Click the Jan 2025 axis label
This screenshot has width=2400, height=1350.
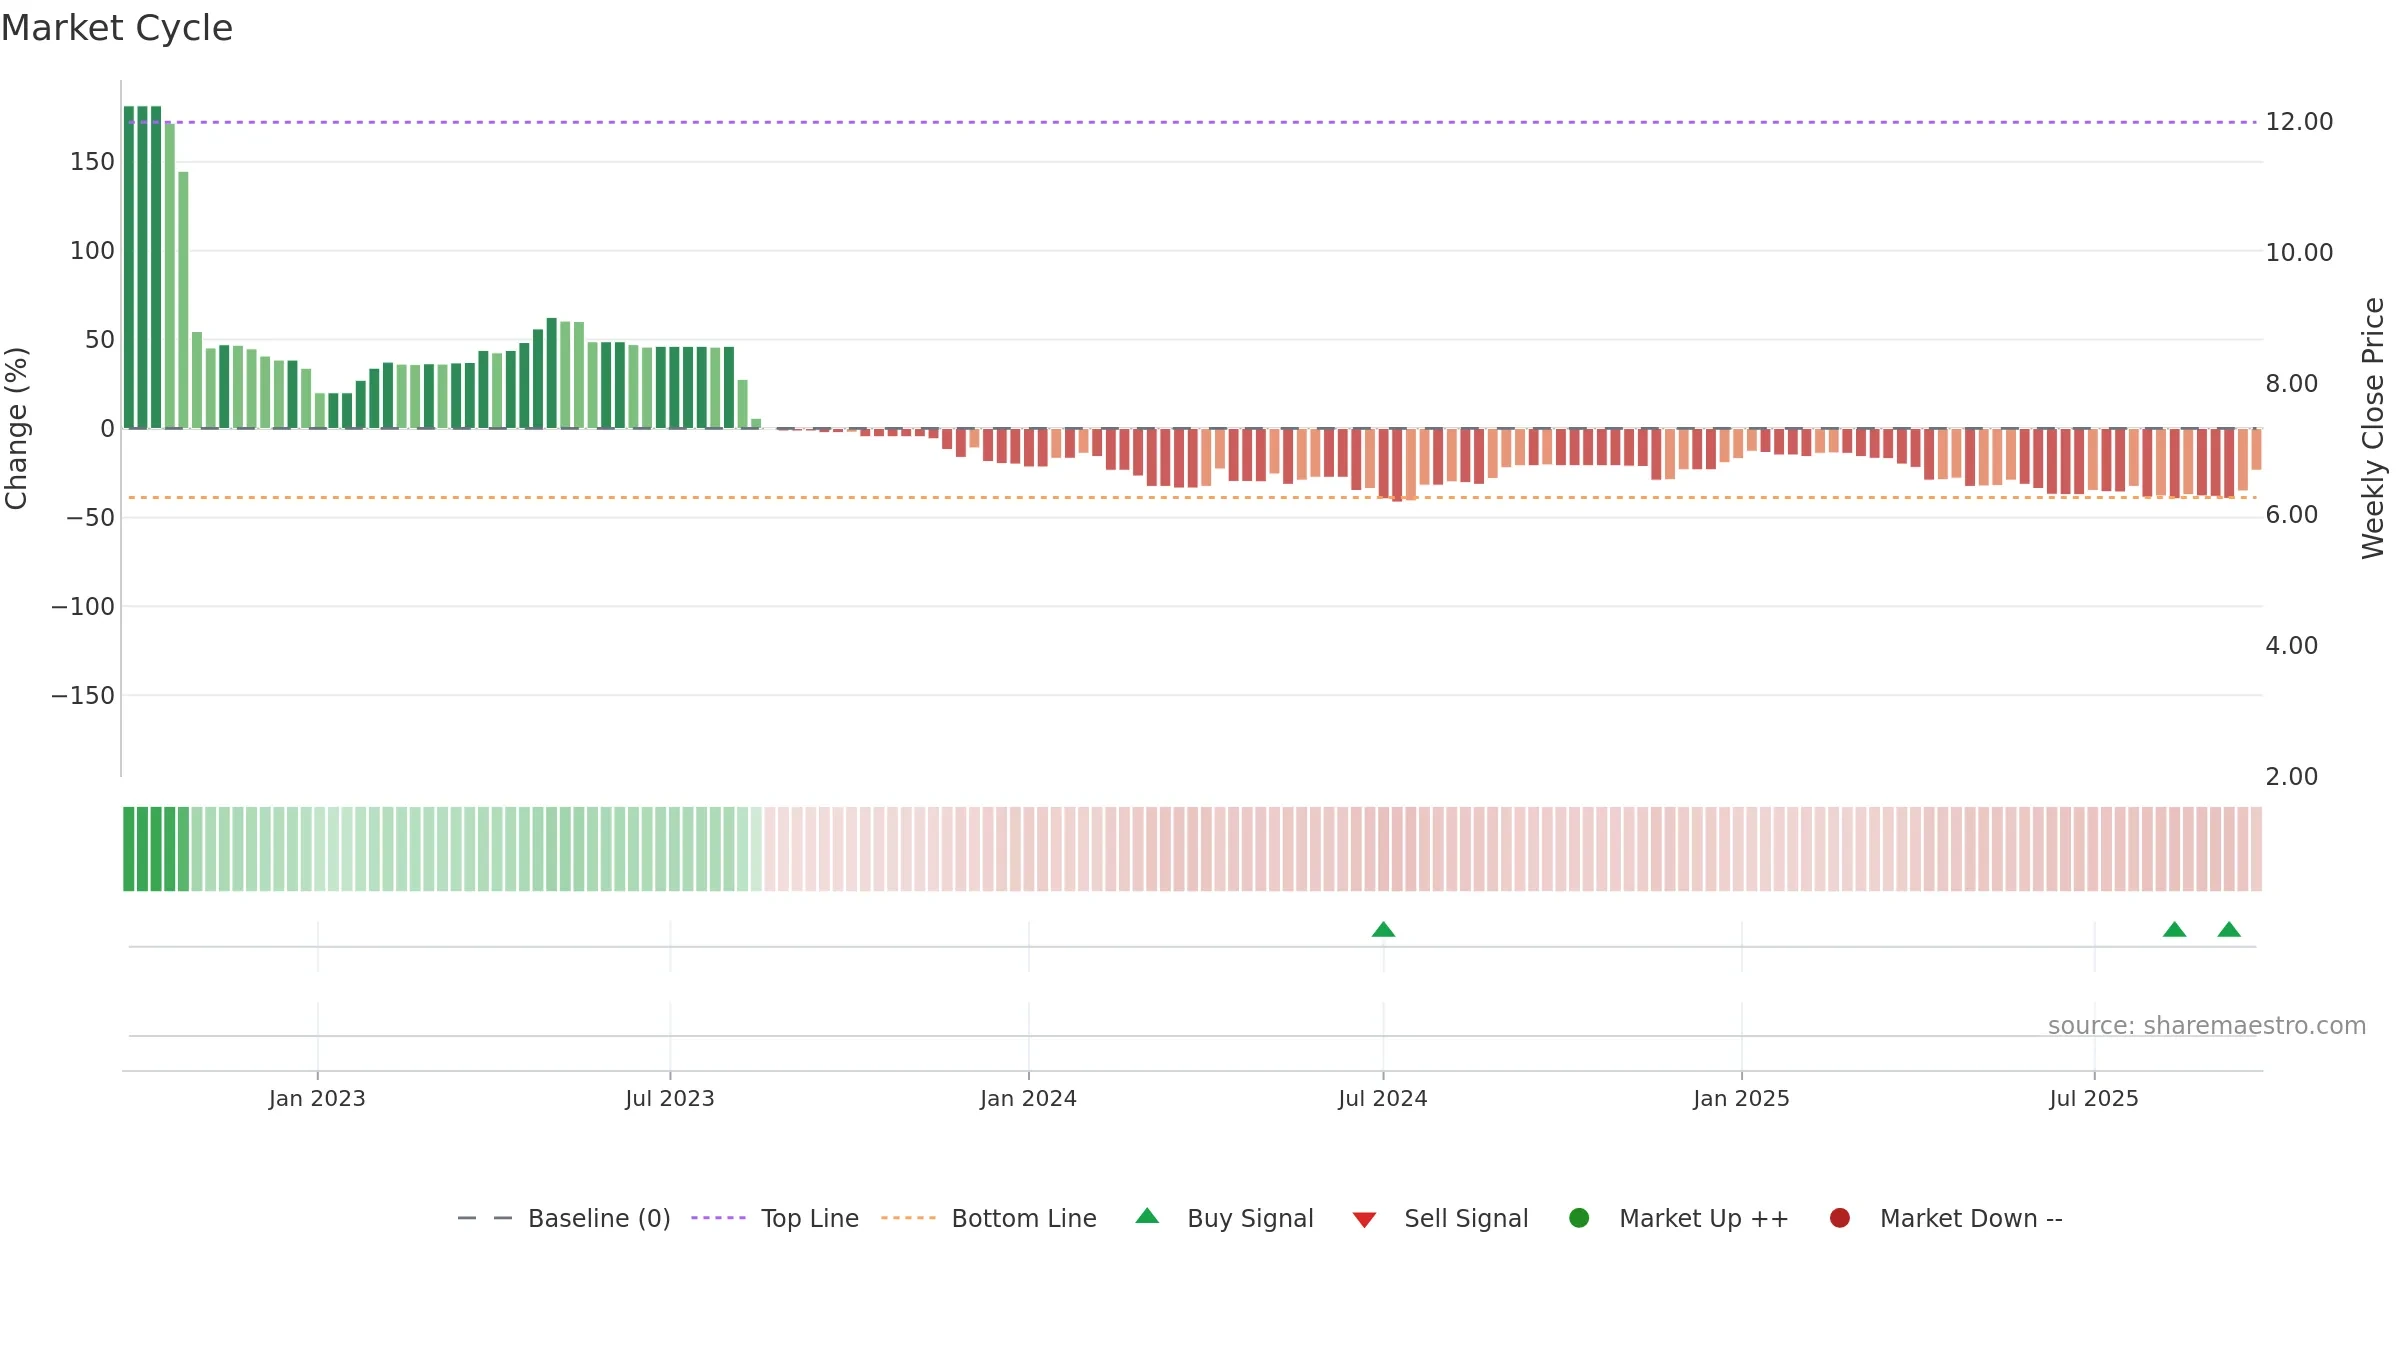pos(1741,1099)
